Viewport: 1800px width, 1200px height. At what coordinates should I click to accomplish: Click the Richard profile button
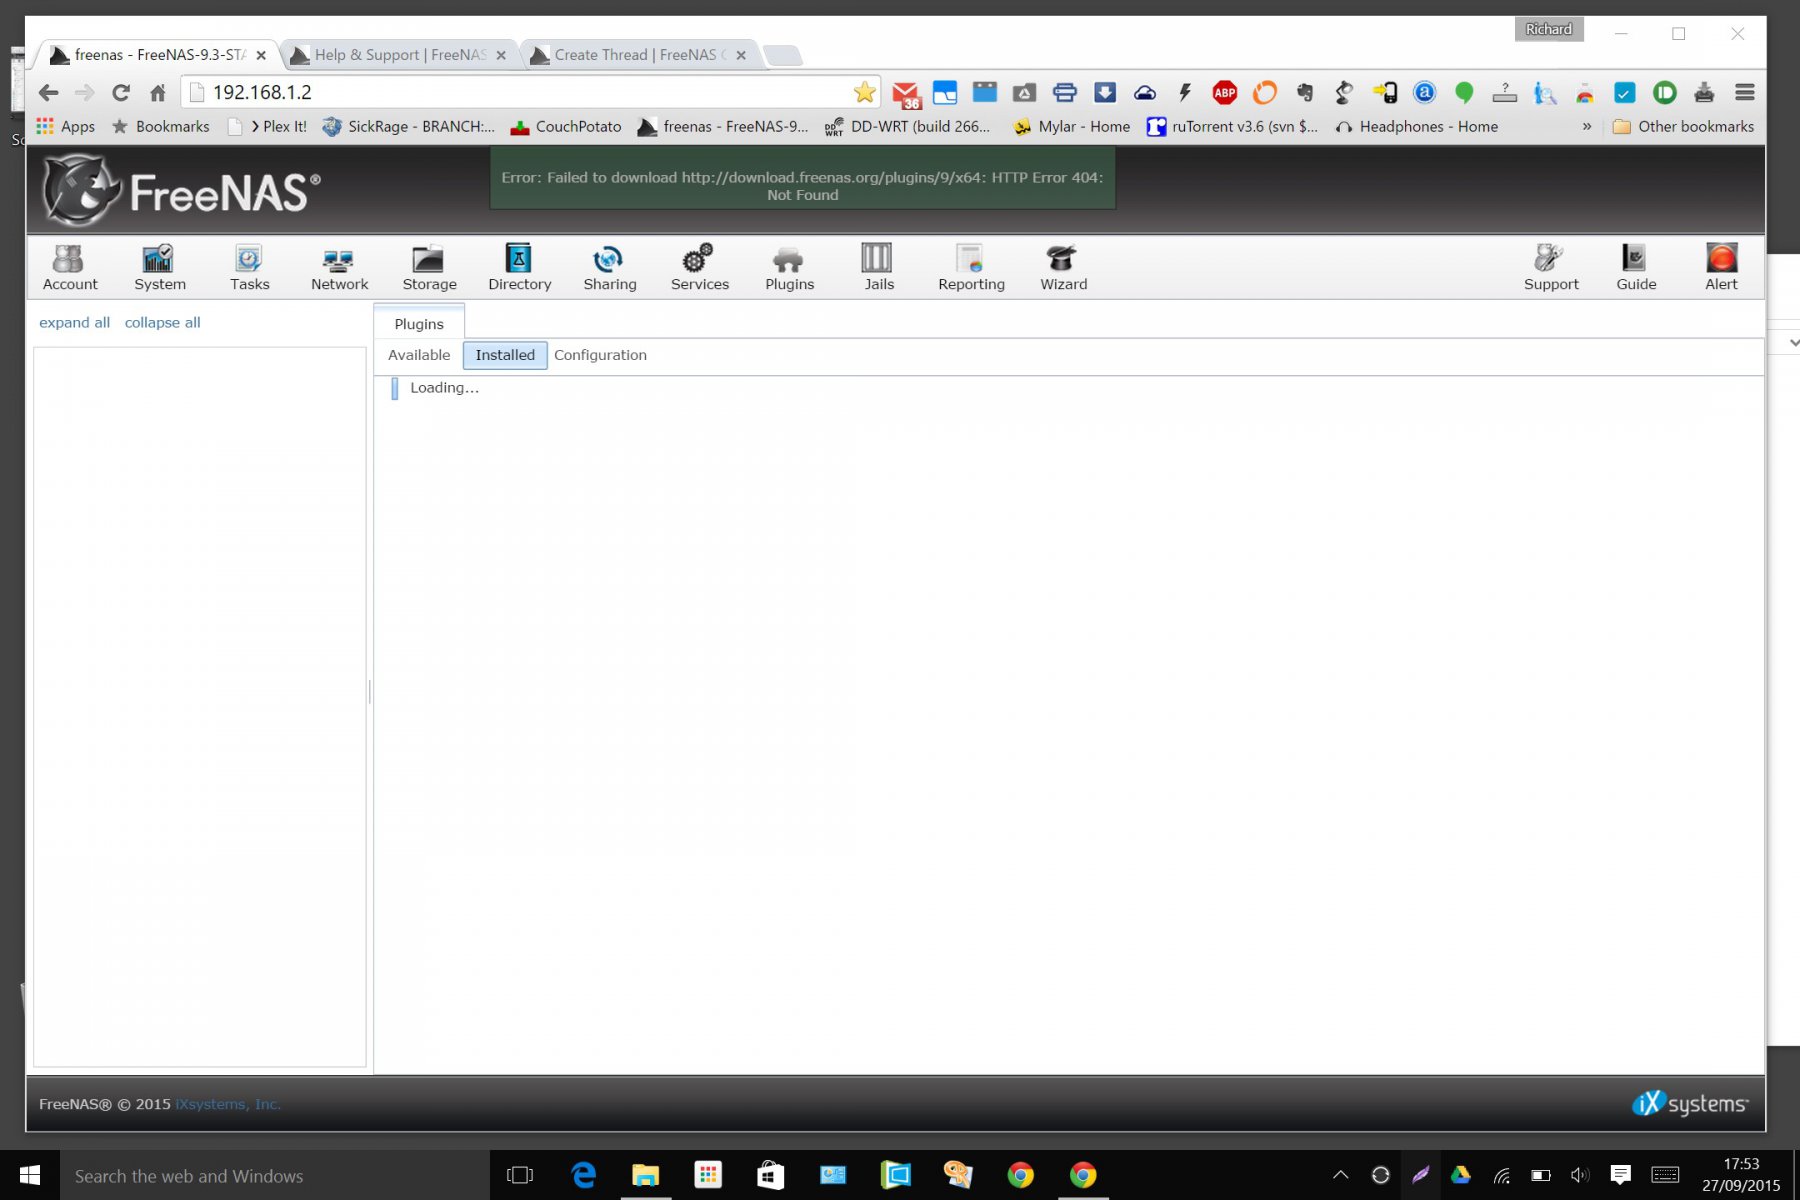1549,29
